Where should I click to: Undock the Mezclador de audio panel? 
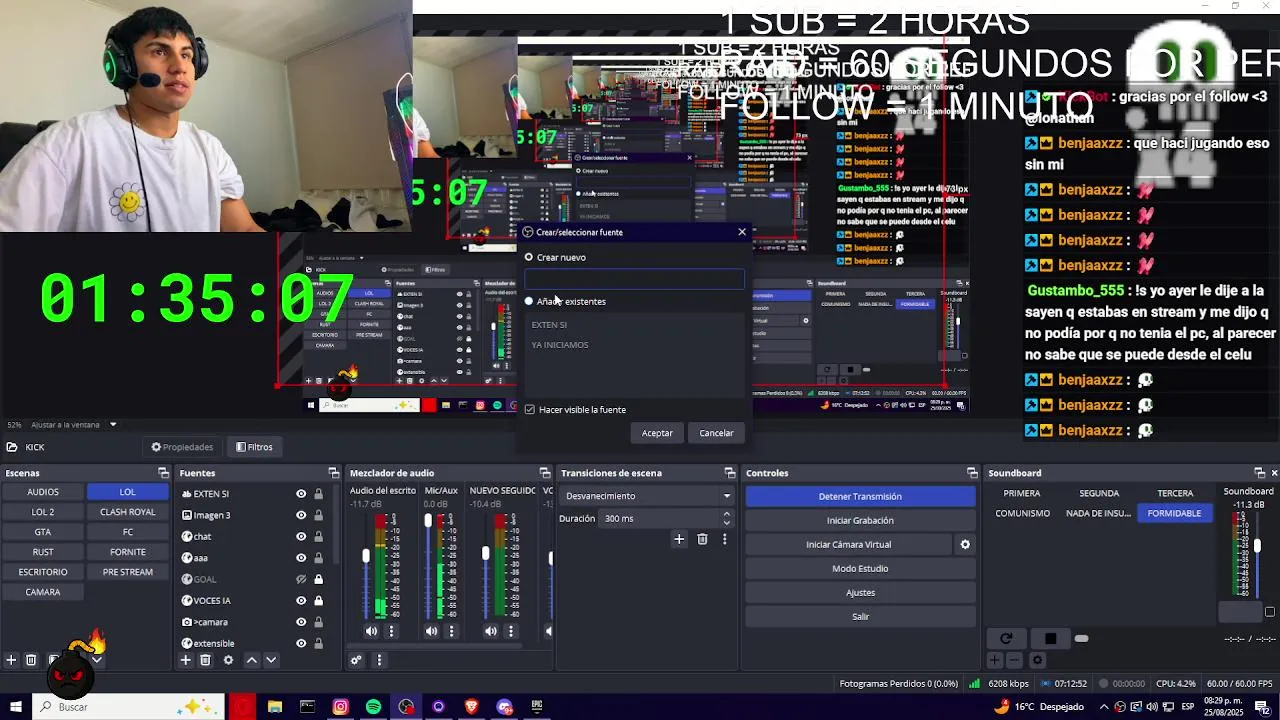click(545, 473)
